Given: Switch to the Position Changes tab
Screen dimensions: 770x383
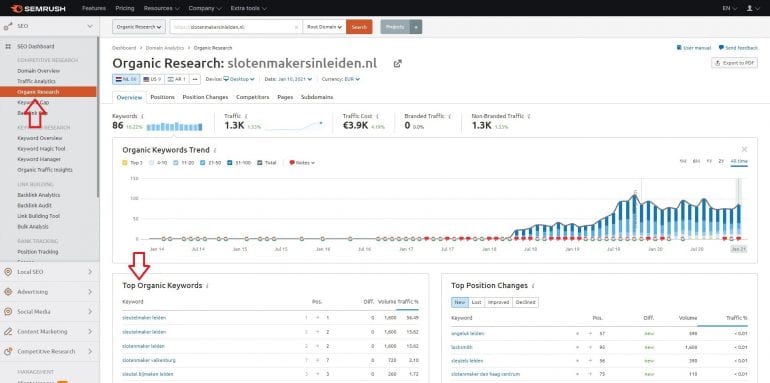Looking at the screenshot, I should pyautogui.click(x=205, y=97).
